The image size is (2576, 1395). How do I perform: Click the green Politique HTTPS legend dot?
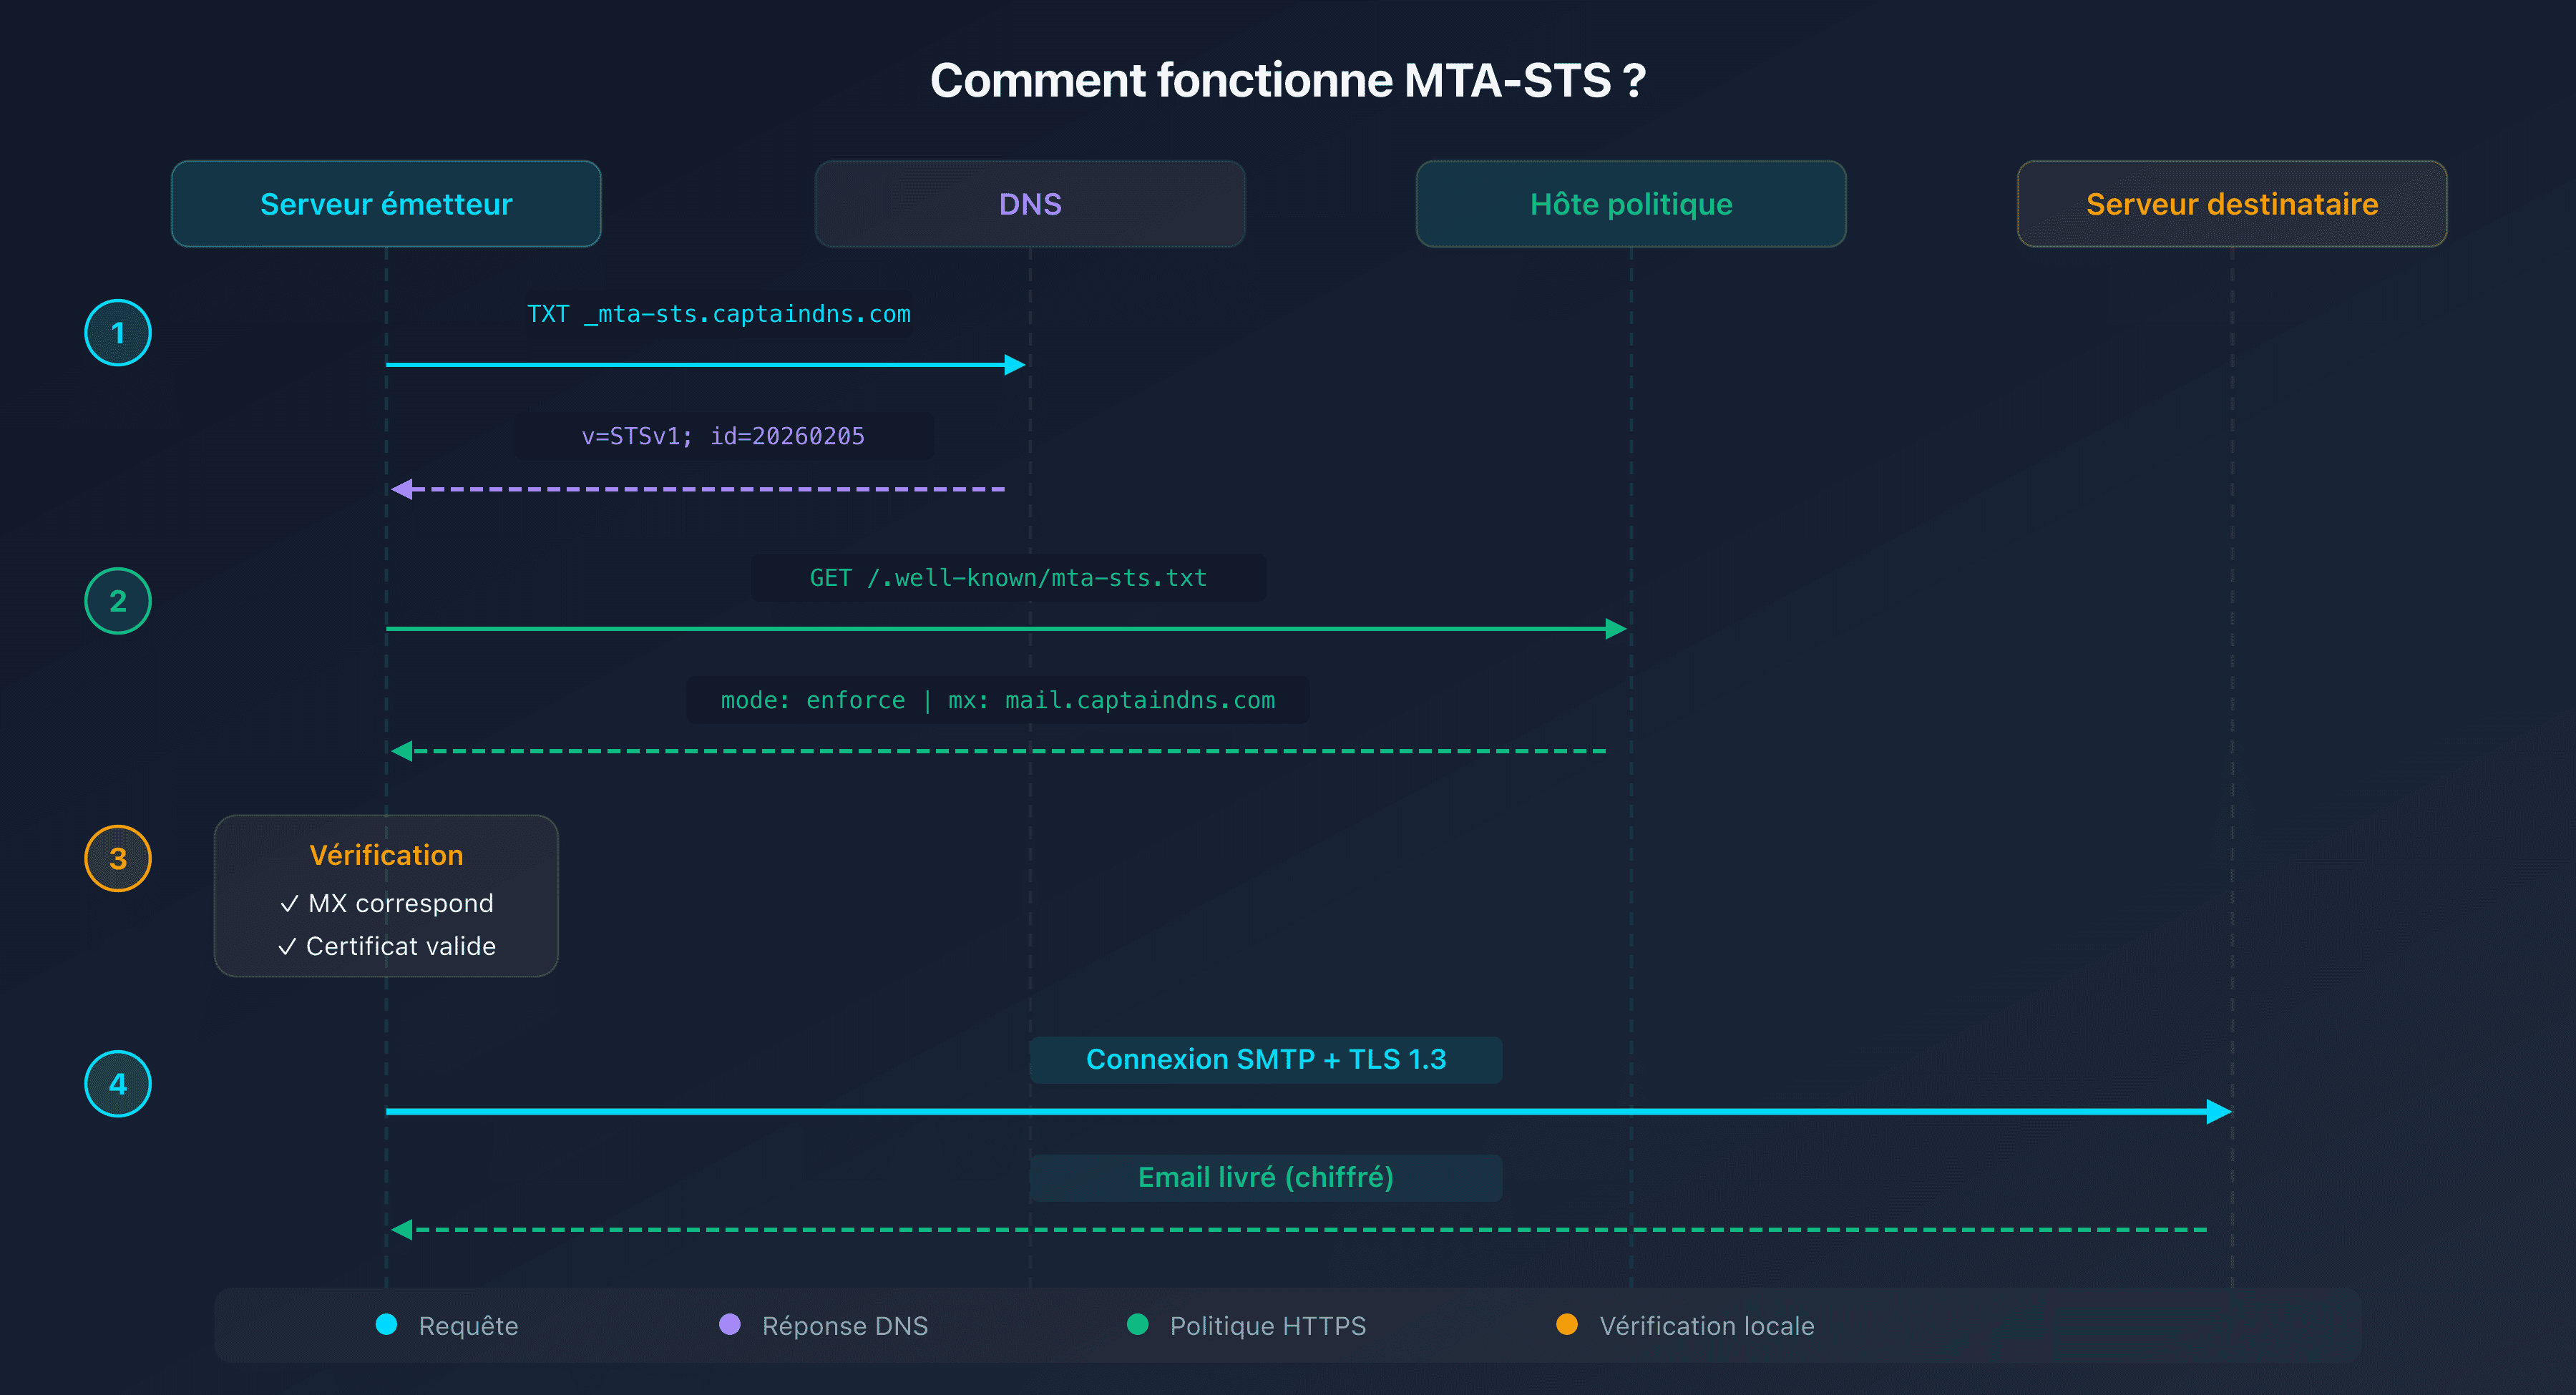point(1138,1324)
